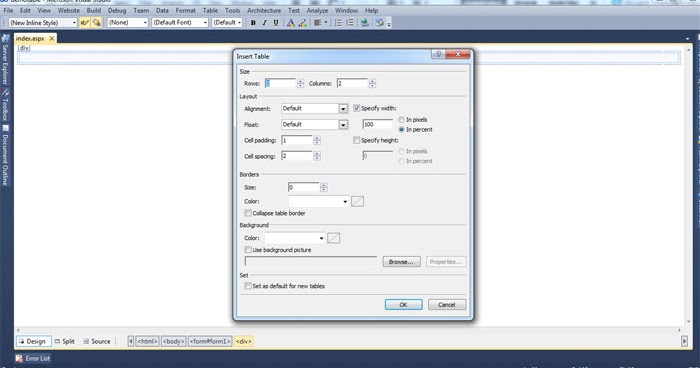Click Browse button for background picture
This screenshot has height=368, width=700.
coord(401,262)
